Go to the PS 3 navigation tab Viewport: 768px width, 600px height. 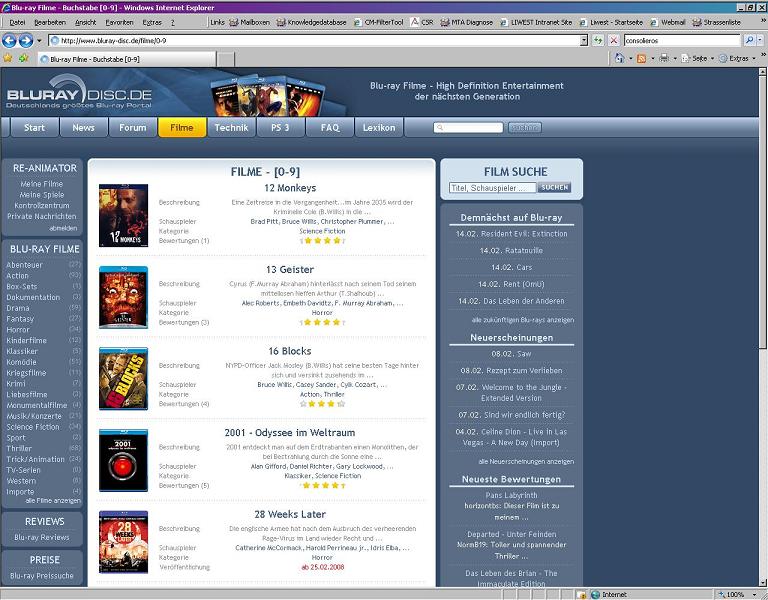pos(280,128)
